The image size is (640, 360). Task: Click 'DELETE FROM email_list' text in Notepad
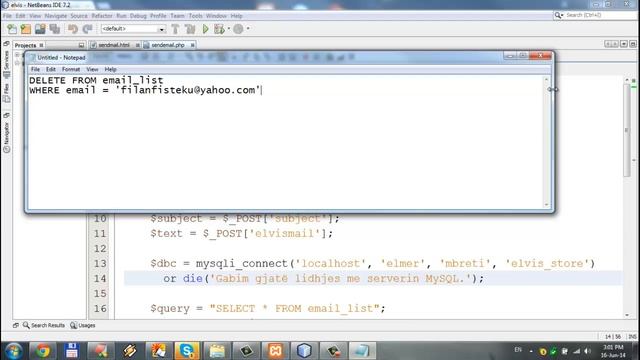tap(96, 80)
